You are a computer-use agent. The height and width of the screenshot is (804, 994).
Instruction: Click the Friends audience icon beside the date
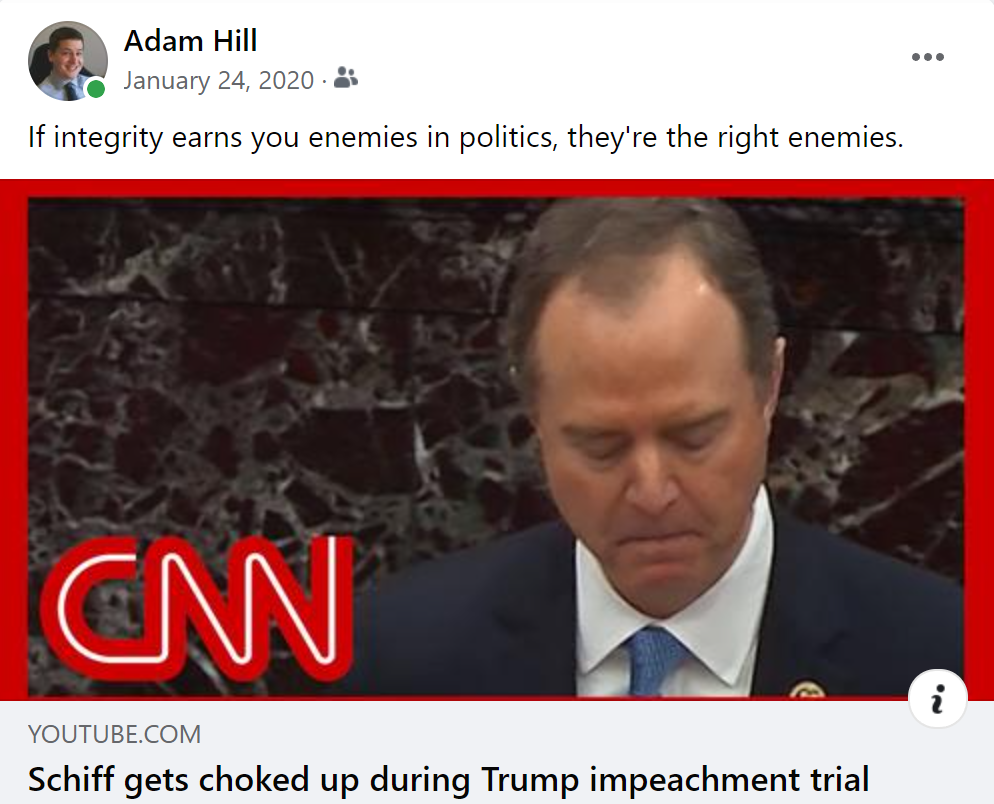(345, 78)
